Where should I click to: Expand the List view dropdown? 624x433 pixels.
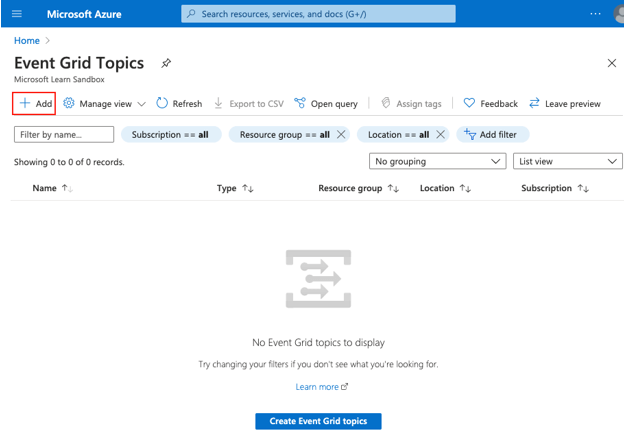[x=568, y=161]
